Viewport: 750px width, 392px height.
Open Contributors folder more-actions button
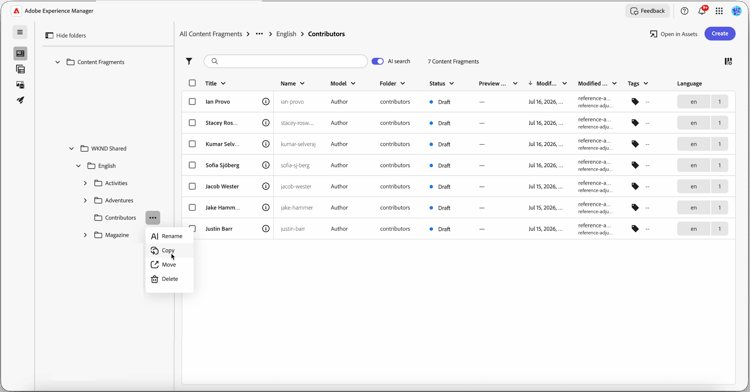point(153,218)
